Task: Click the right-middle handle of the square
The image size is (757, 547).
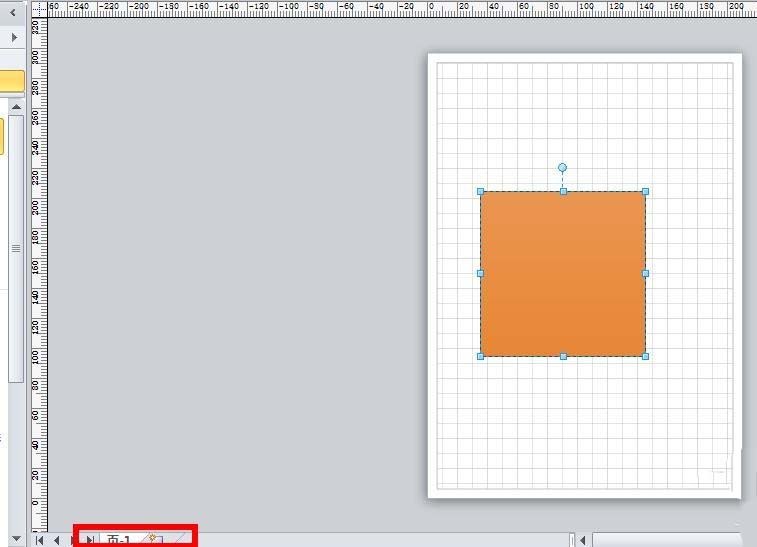Action: pos(645,273)
